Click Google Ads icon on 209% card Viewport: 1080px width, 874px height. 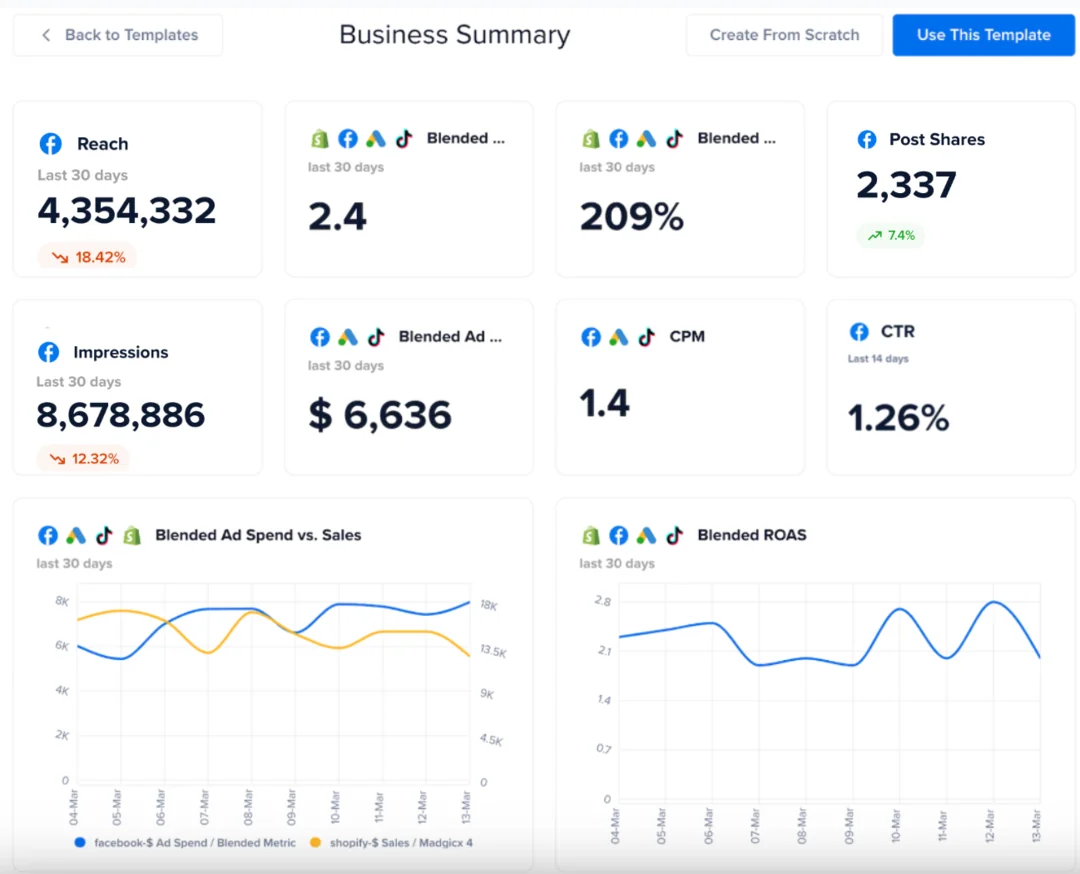(646, 139)
